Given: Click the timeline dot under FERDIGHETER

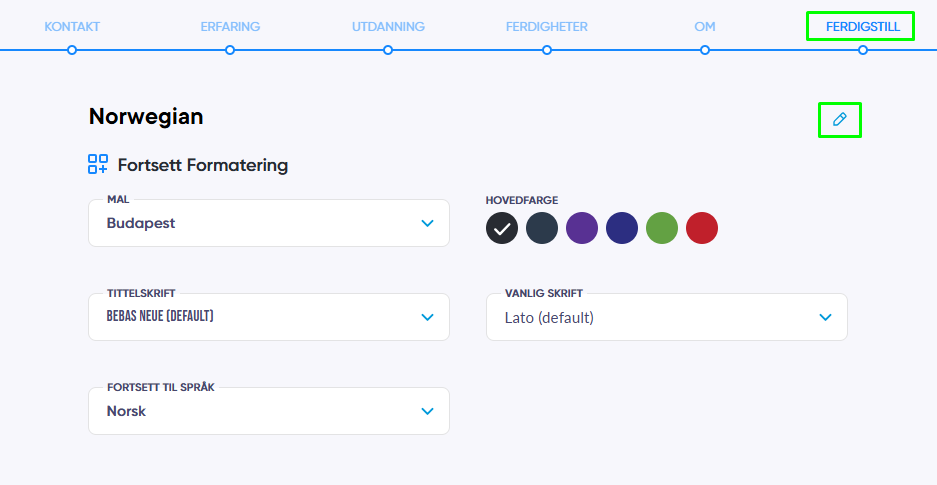Looking at the screenshot, I should pyautogui.click(x=547, y=50).
